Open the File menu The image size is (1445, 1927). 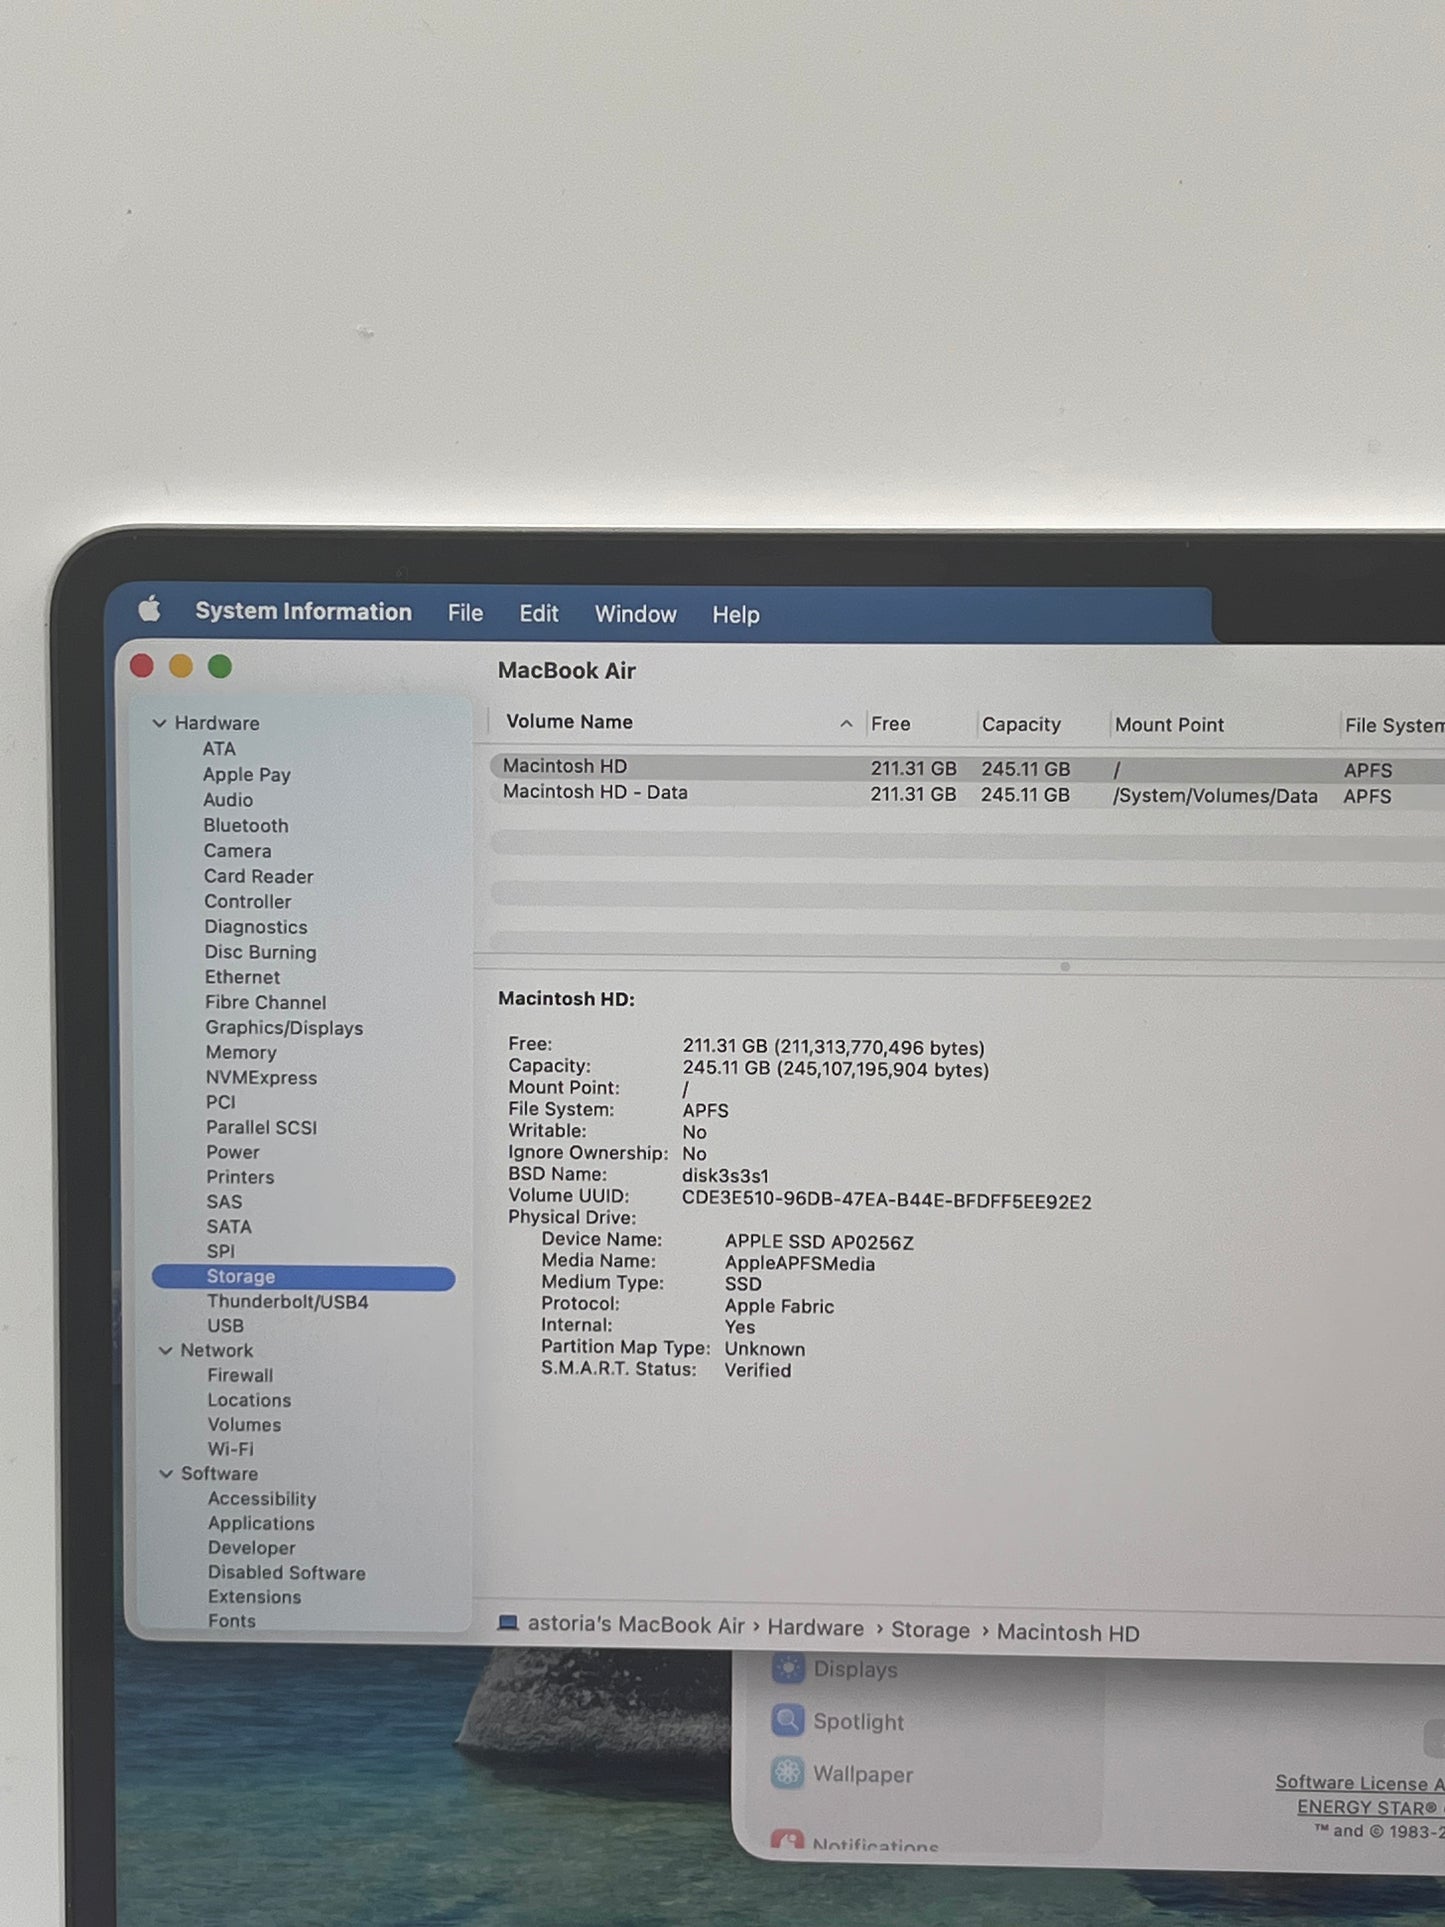coord(465,613)
